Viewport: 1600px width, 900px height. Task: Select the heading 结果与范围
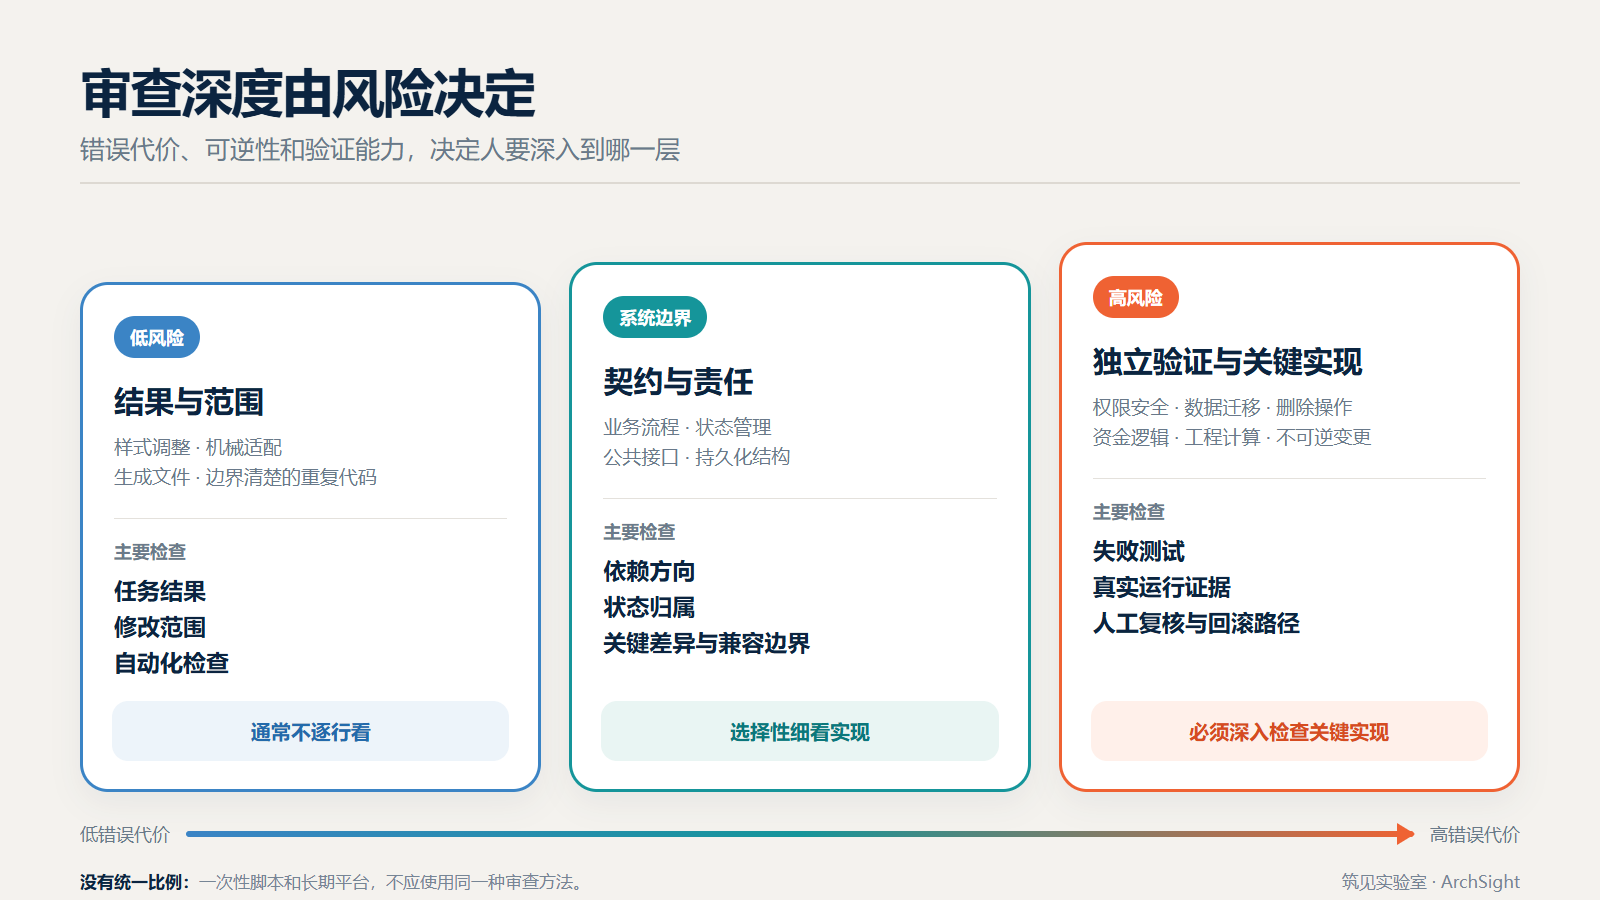coord(189,402)
